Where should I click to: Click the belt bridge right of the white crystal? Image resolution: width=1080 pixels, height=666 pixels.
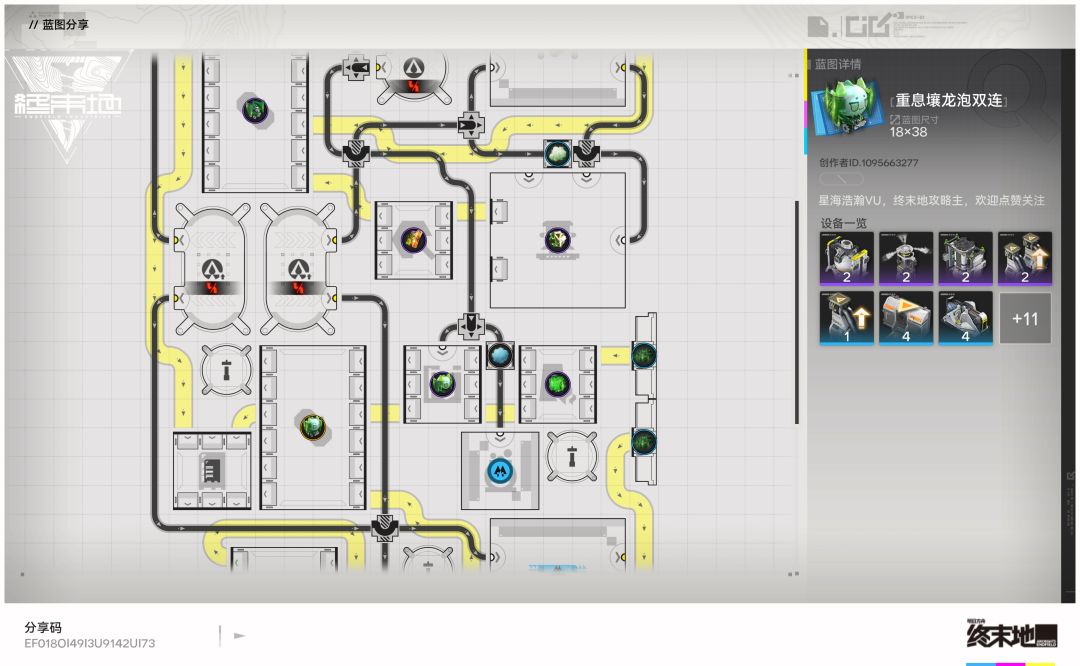point(586,153)
